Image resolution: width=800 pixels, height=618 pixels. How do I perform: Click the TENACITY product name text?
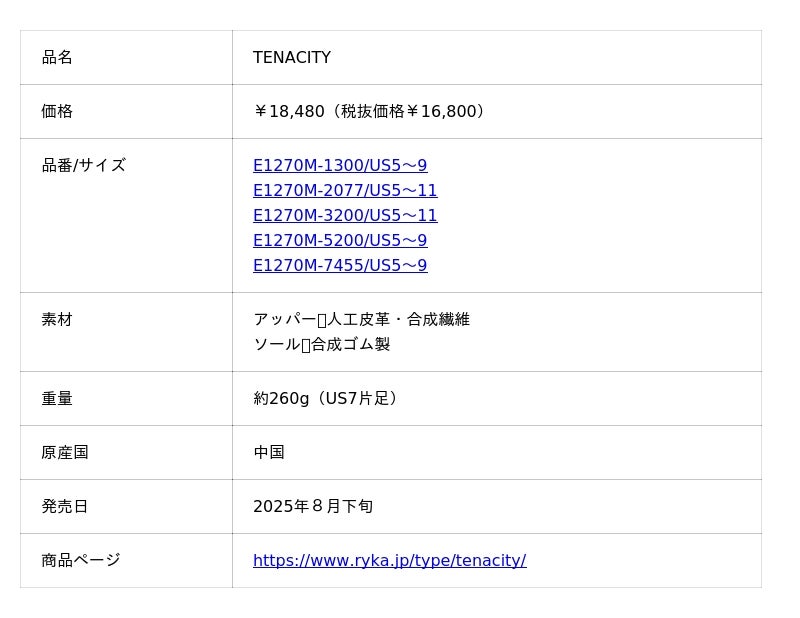click(x=292, y=58)
